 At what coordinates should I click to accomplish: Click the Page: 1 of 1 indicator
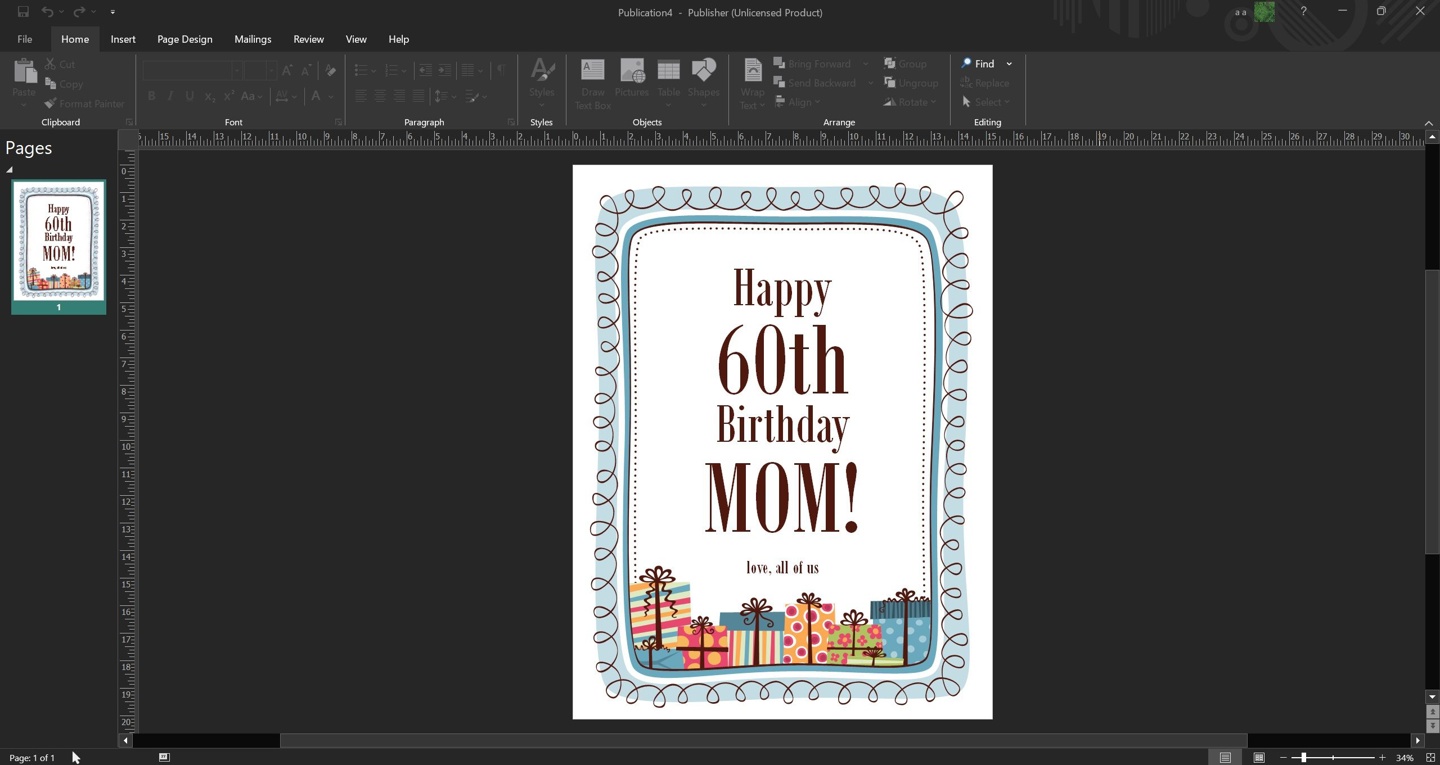32,758
